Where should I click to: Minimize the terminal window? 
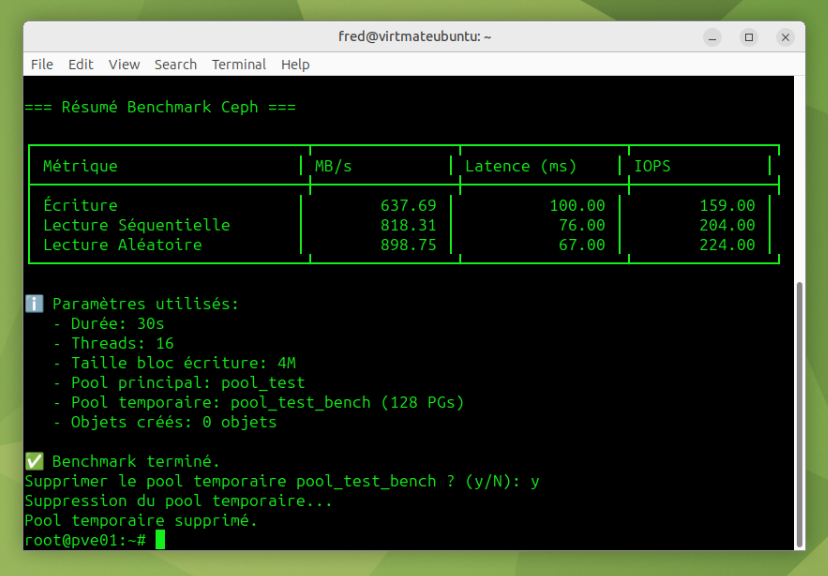click(712, 37)
